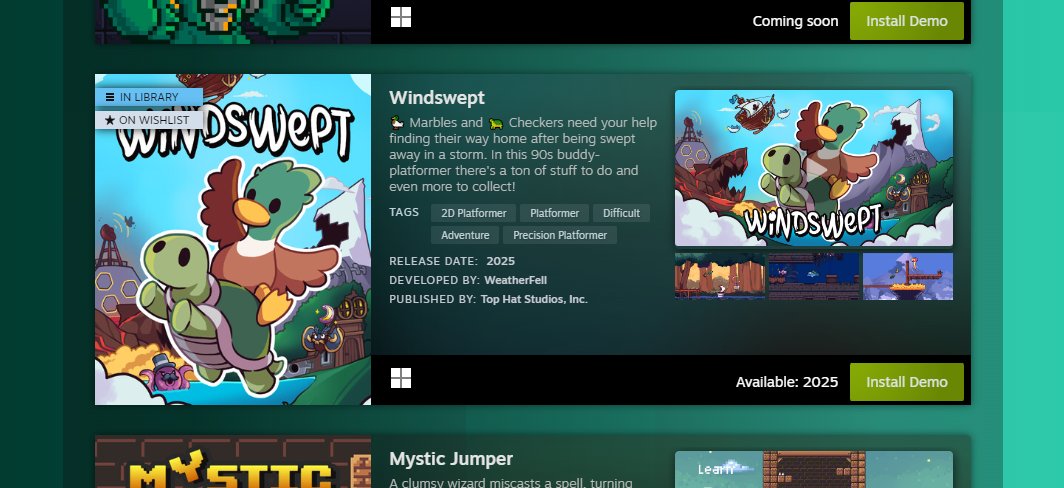Select the Platformer tag
Image resolution: width=1064 pixels, height=488 pixels.
[554, 213]
